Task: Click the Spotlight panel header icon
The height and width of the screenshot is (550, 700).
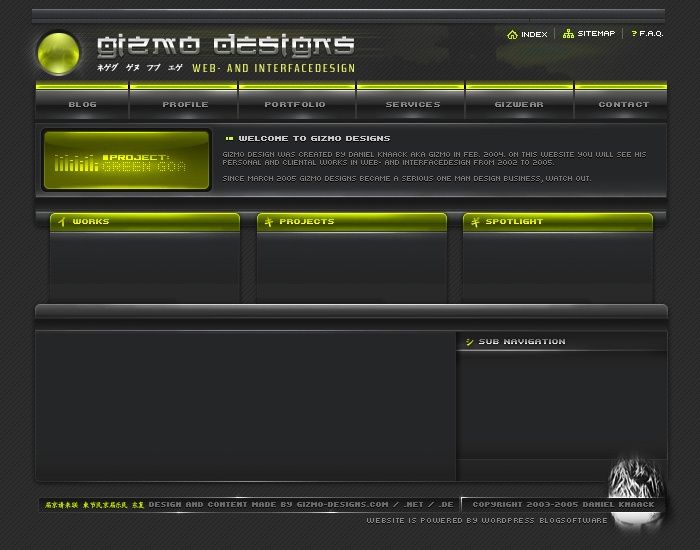Action: pyautogui.click(x=475, y=221)
